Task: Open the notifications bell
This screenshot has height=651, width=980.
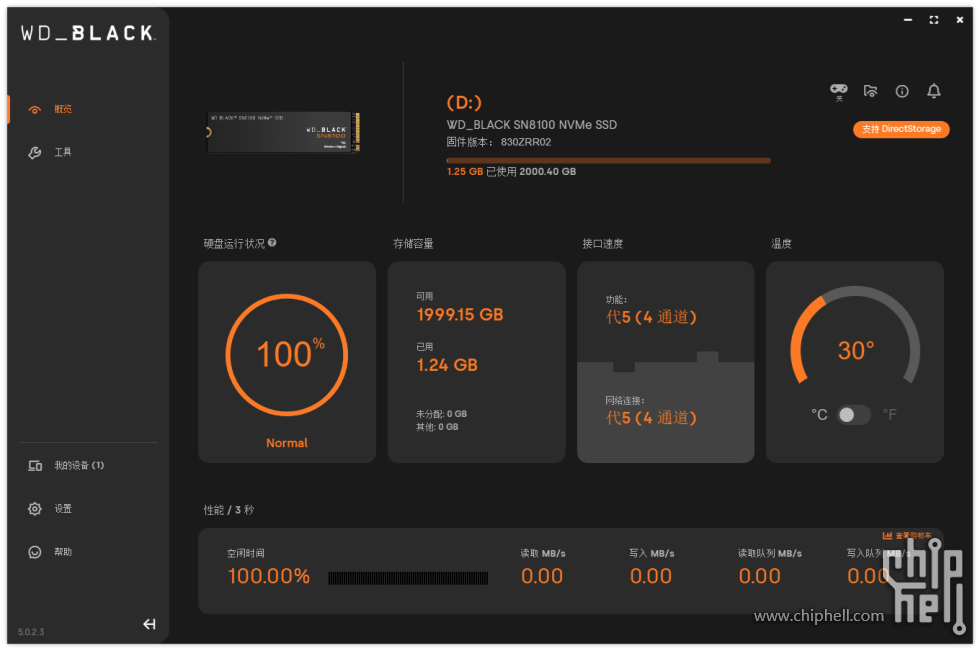Action: (x=934, y=91)
